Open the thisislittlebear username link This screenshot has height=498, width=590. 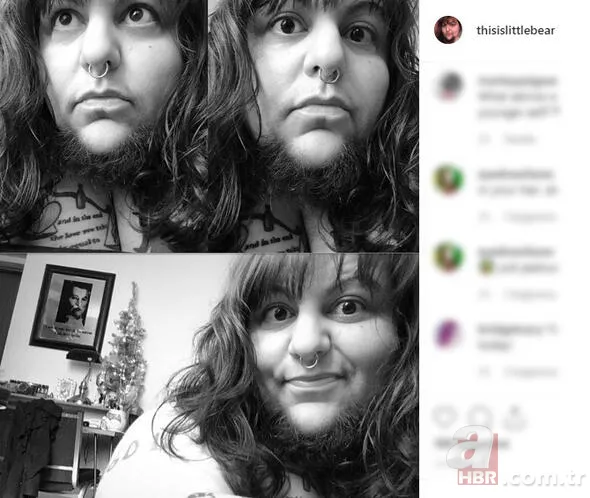tap(515, 30)
